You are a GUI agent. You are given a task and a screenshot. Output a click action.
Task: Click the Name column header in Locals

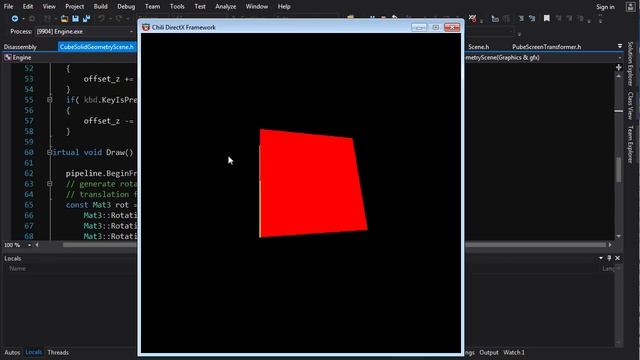tap(18, 269)
